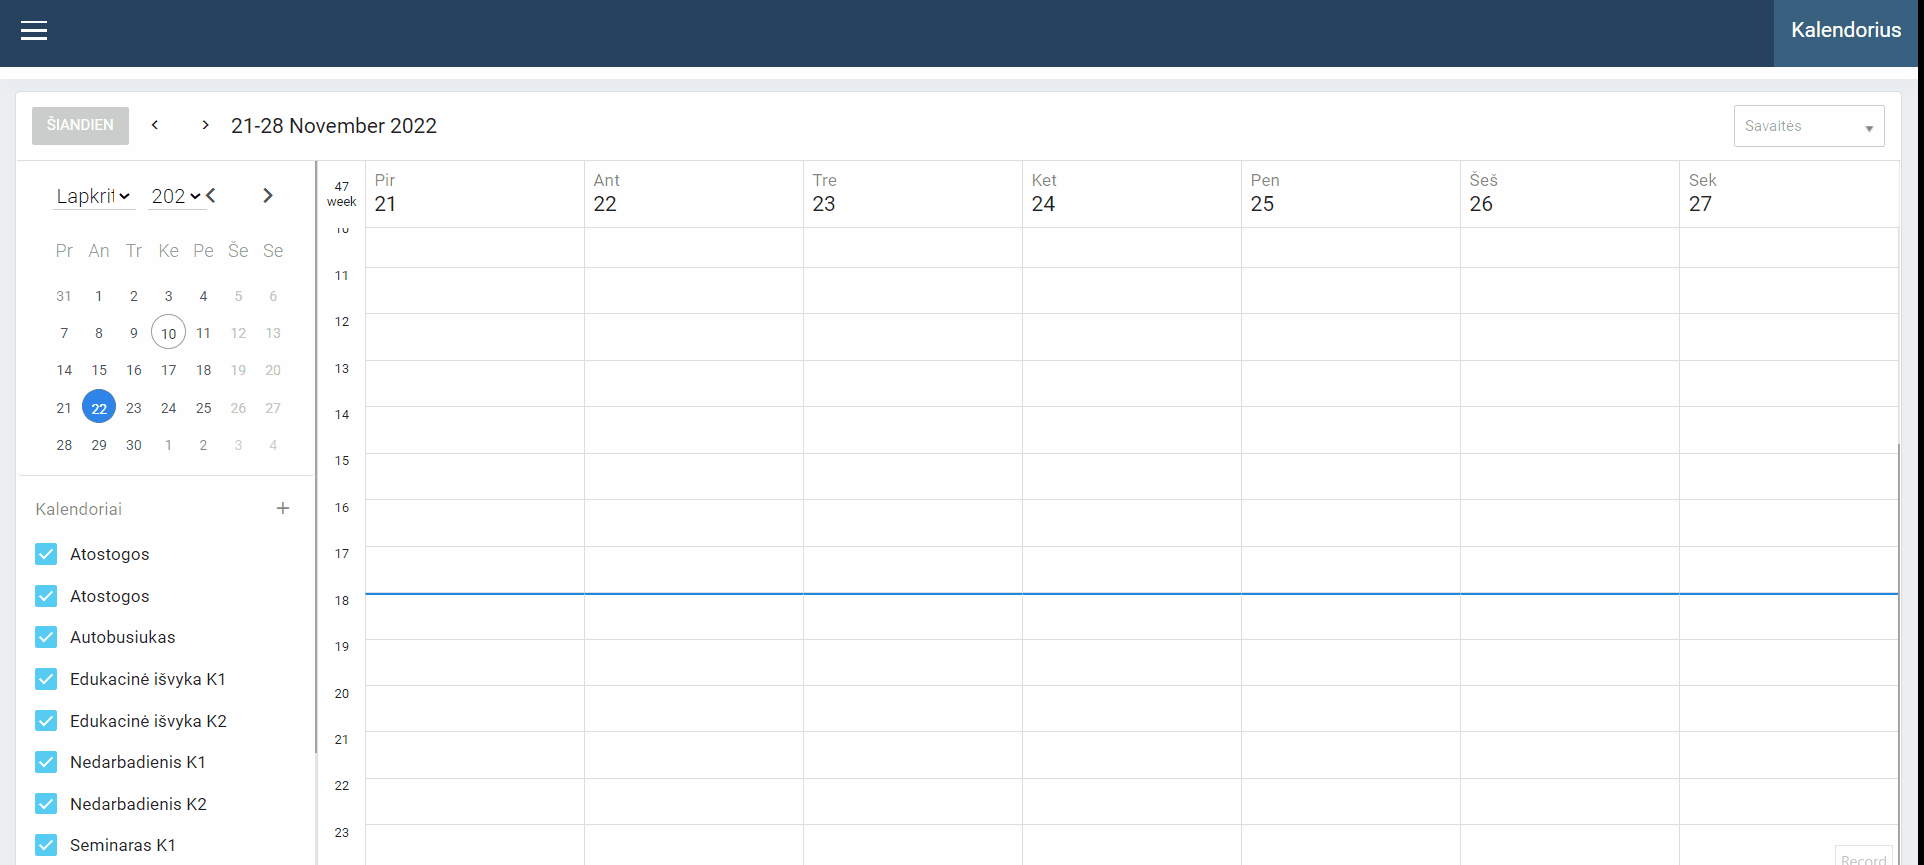
Task: Open the Kalendorius tab
Action: tap(1845, 31)
